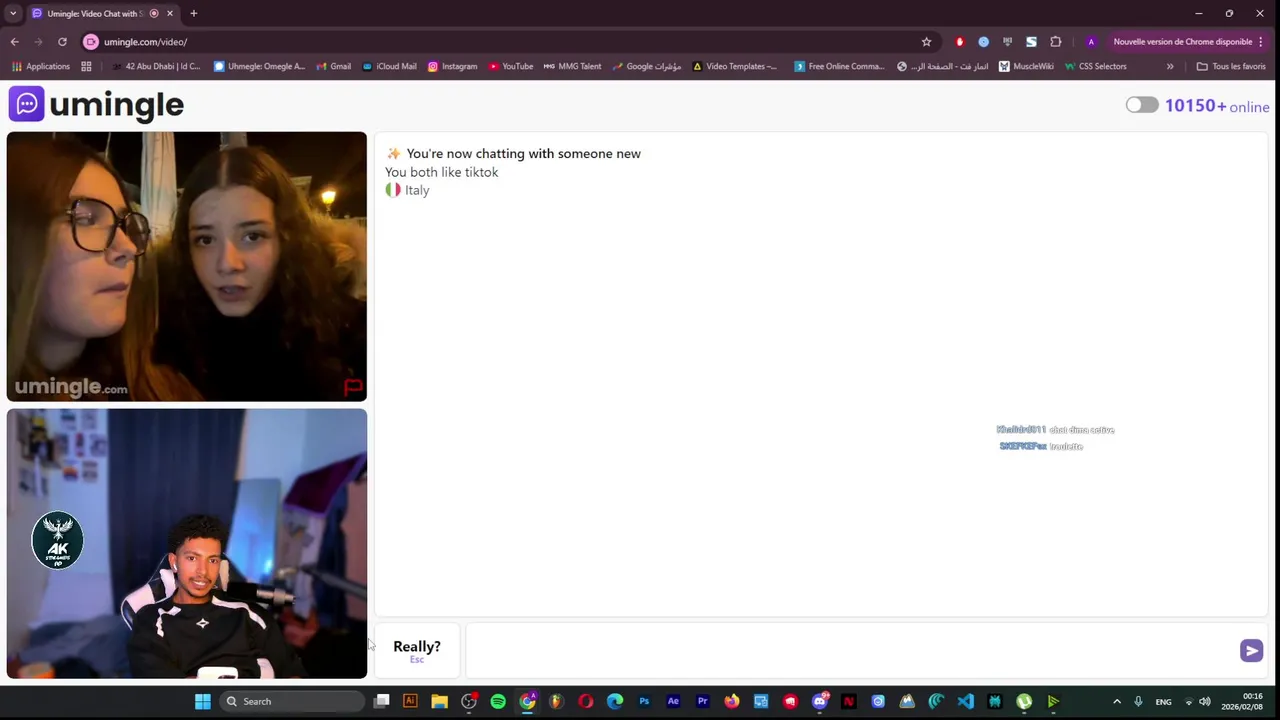The width and height of the screenshot is (1280, 720).
Task: Open the Video Templates bookmark
Action: (x=734, y=66)
